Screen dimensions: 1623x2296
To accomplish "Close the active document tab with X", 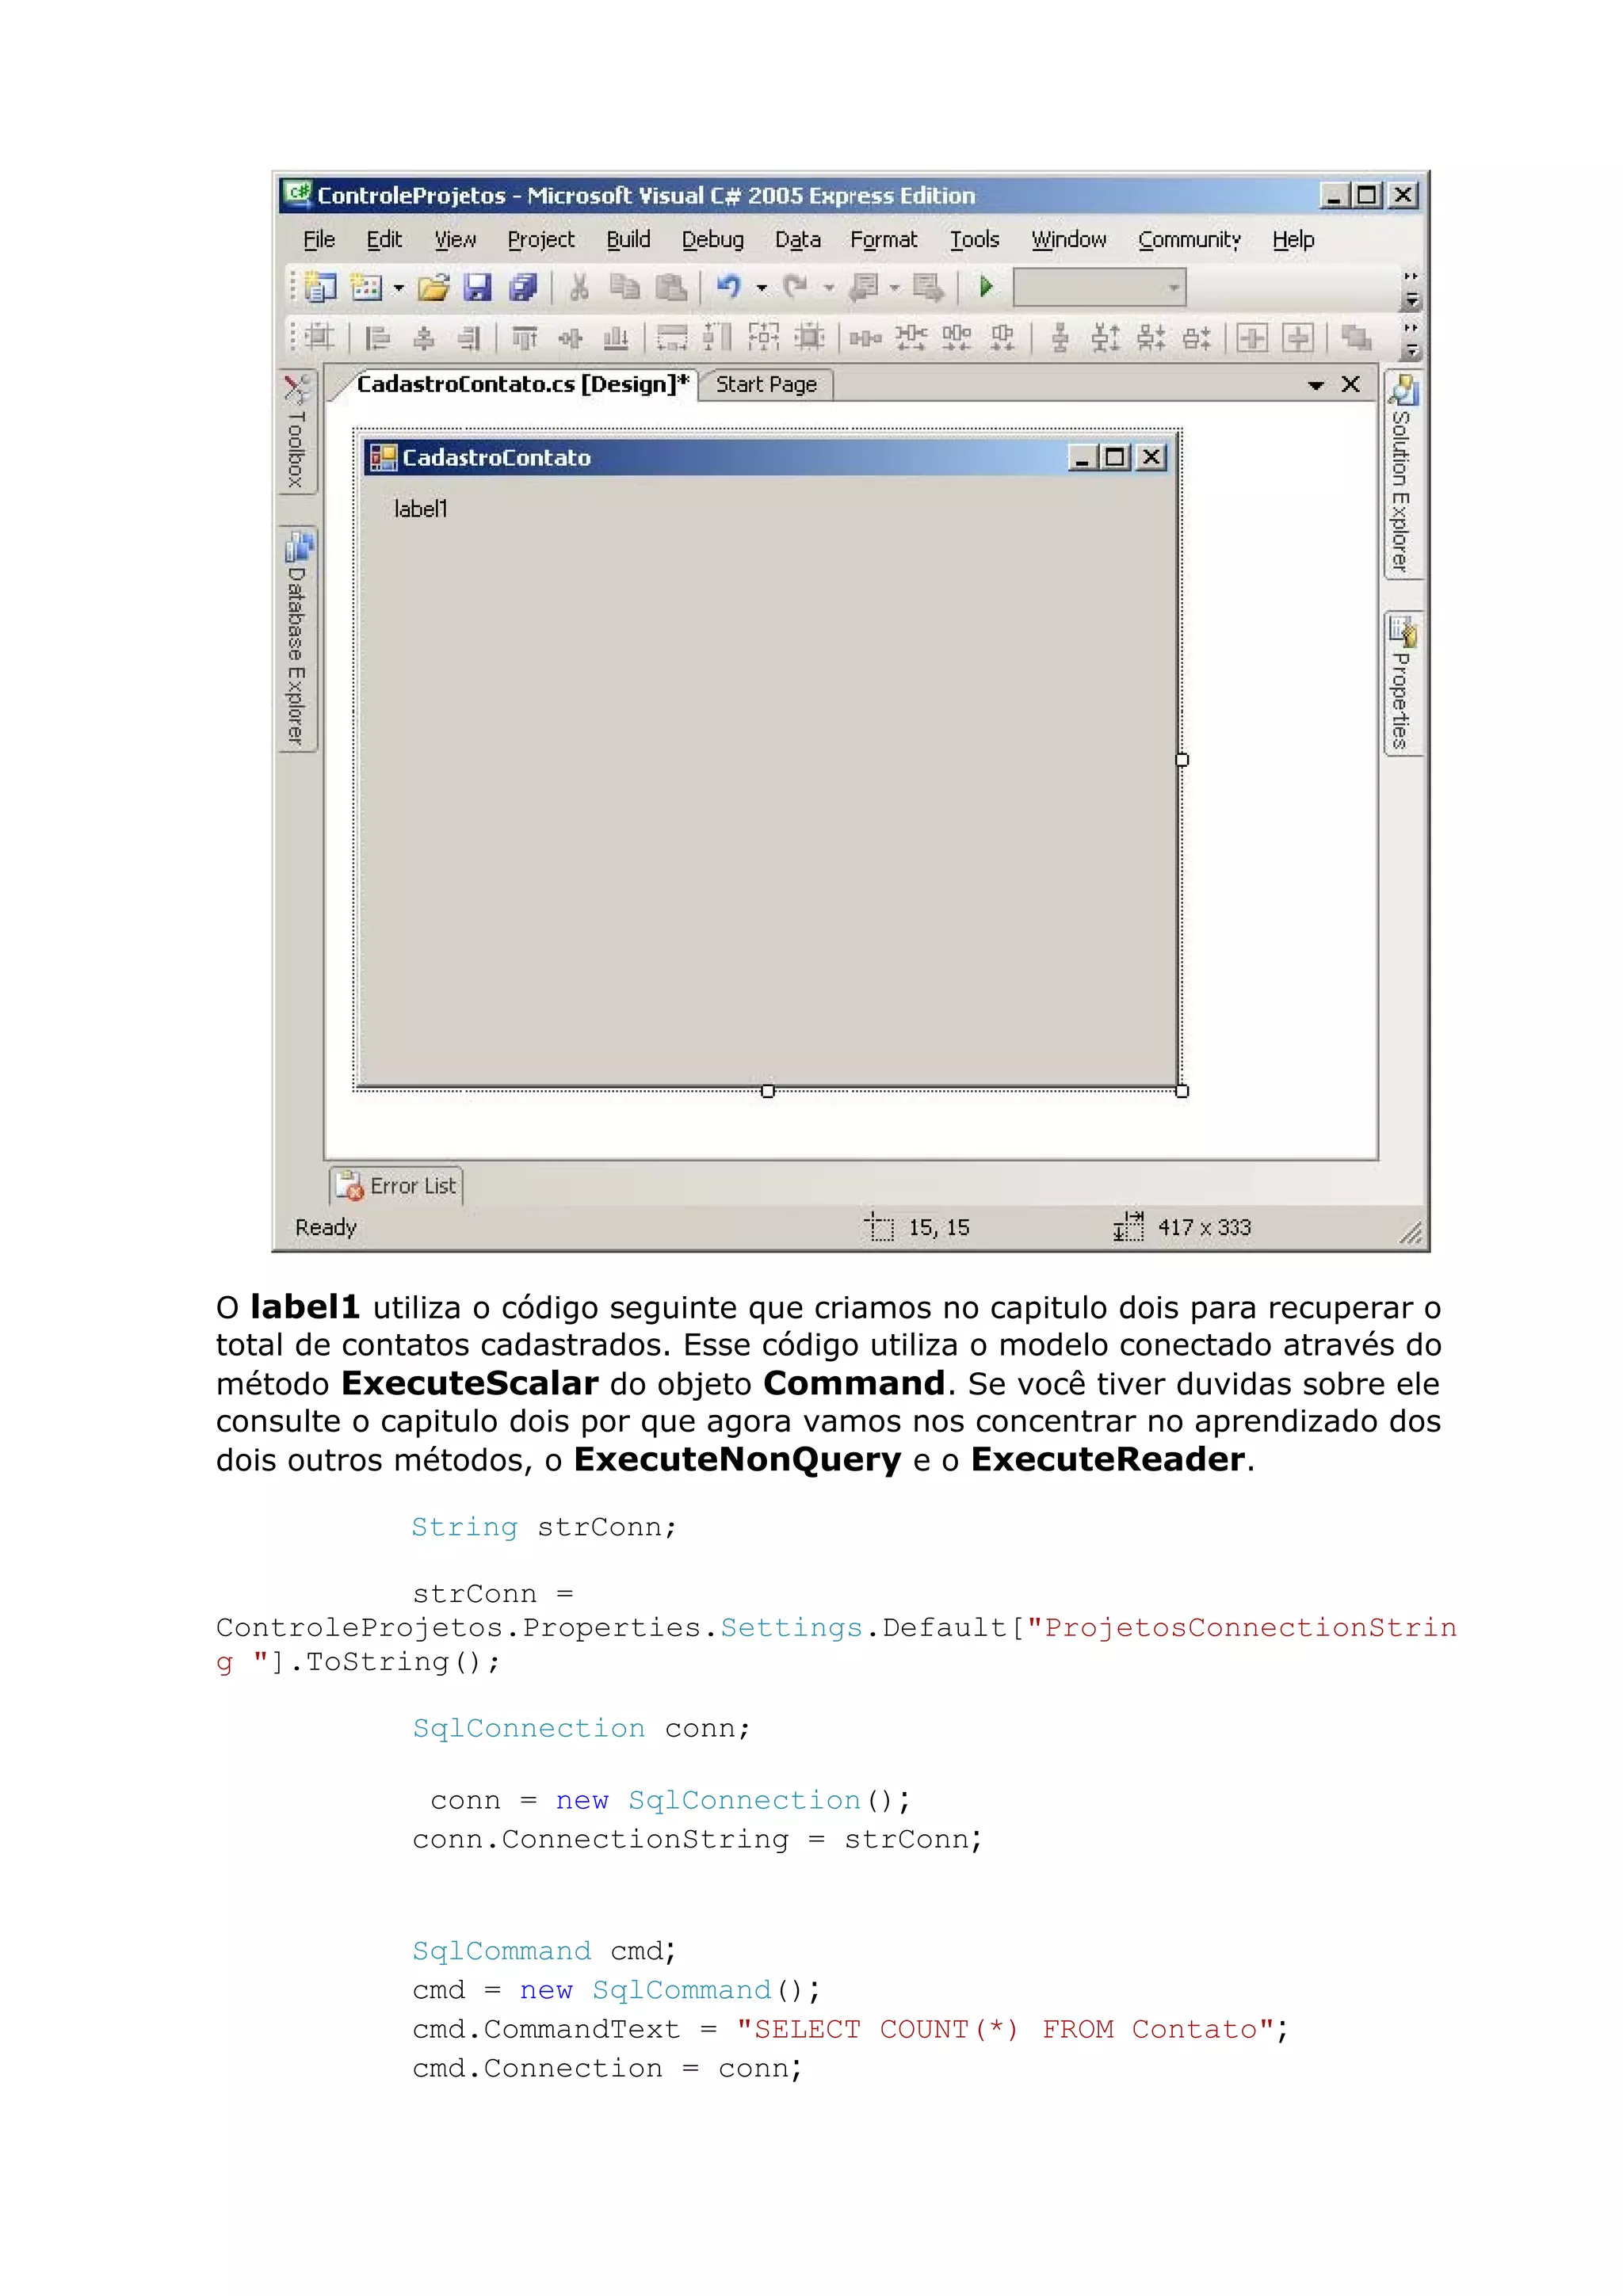I will [x=1351, y=384].
